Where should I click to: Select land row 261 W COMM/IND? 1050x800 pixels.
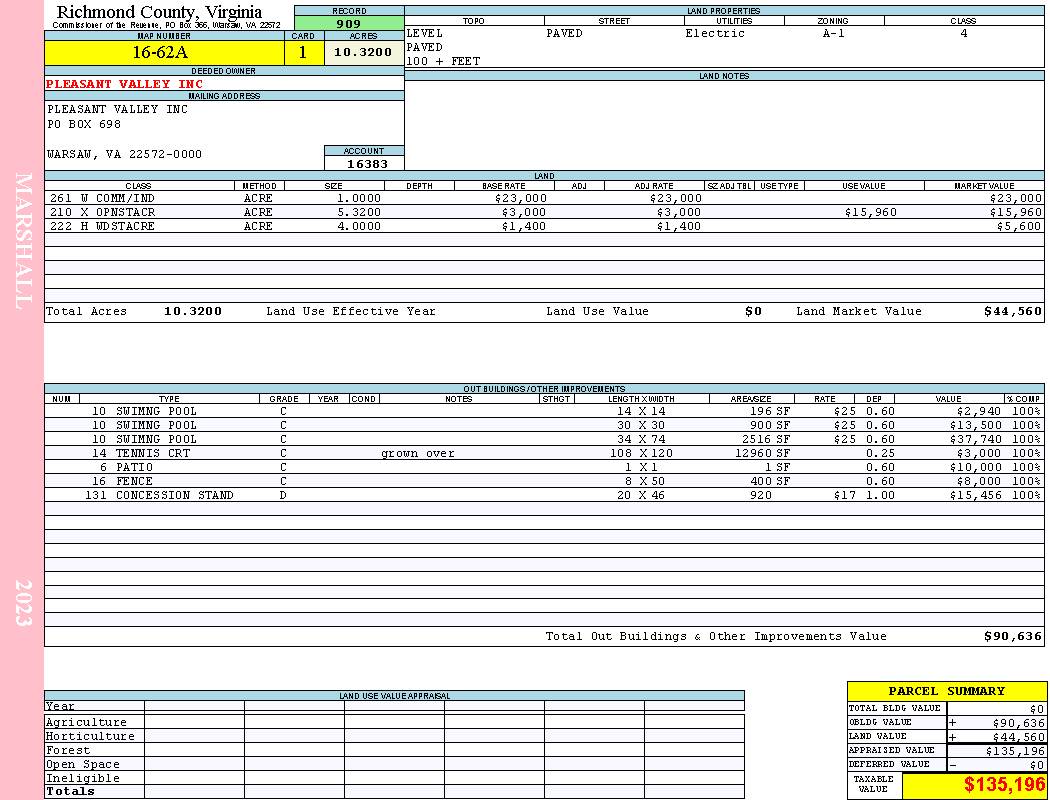point(544,198)
